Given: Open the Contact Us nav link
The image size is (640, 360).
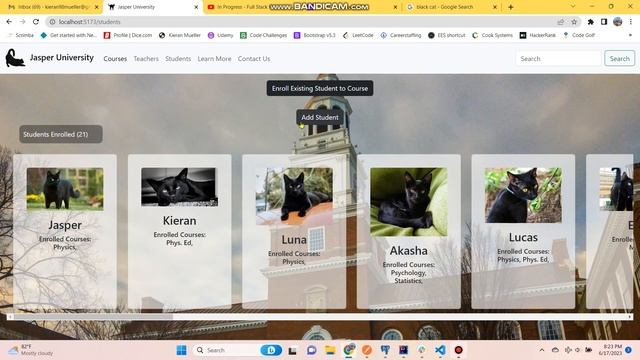Looking at the screenshot, I should coord(254,59).
